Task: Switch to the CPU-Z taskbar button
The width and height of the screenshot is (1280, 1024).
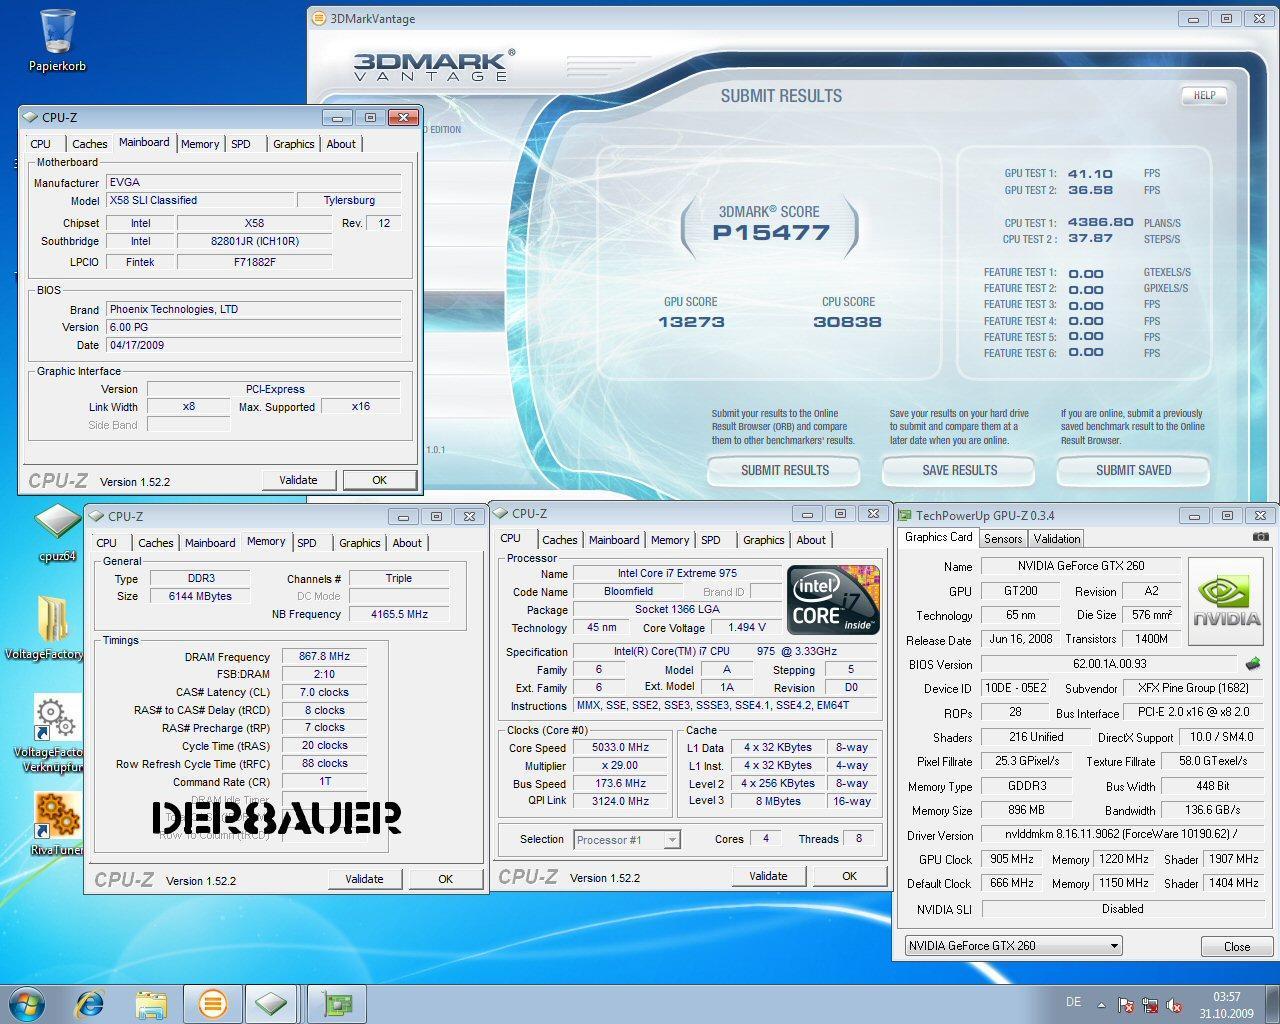Action: pos(272,1003)
